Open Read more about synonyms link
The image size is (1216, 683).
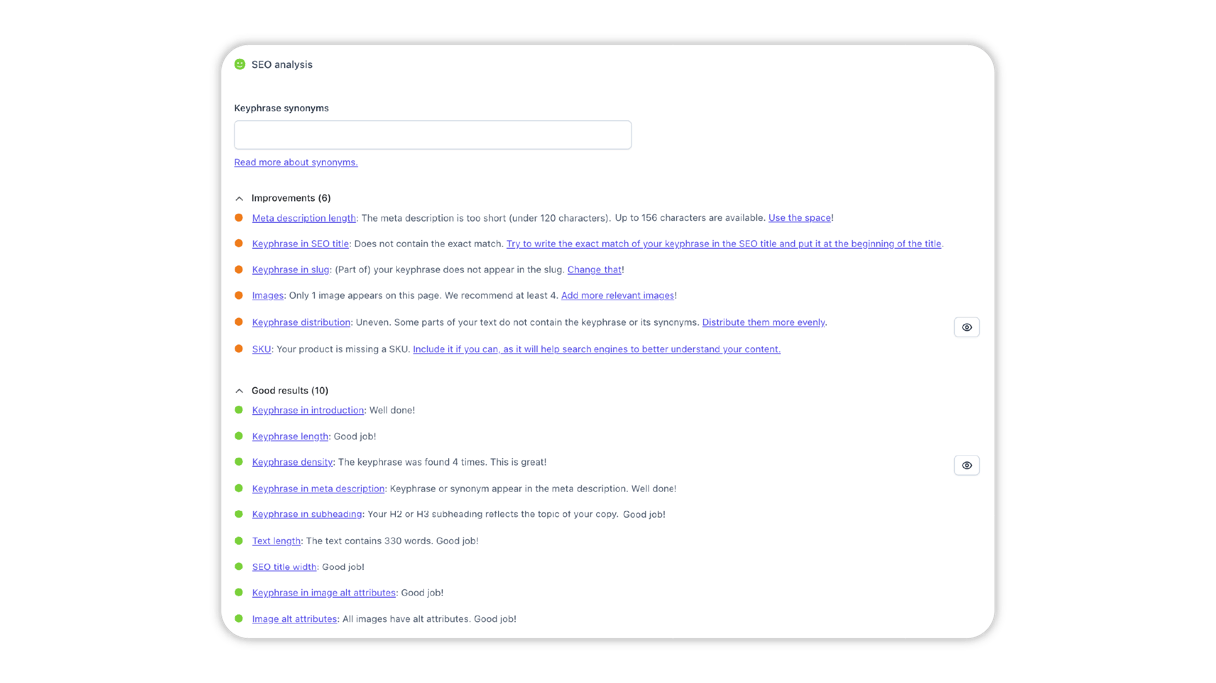tap(295, 162)
